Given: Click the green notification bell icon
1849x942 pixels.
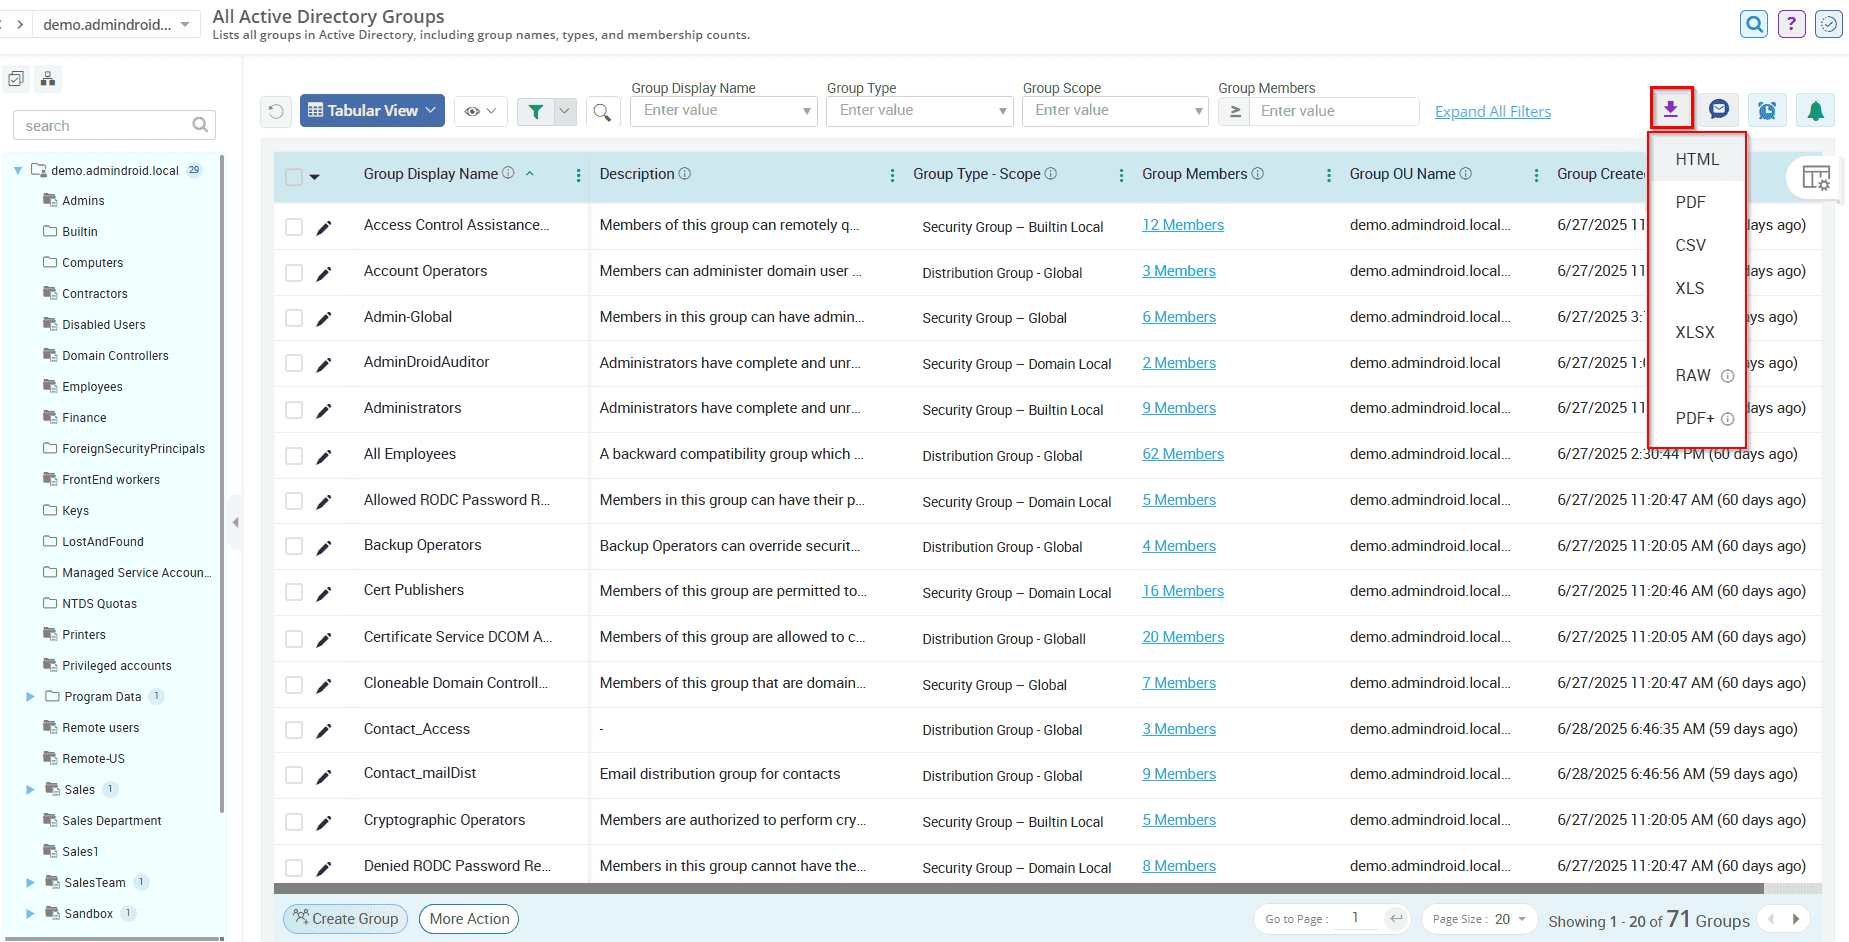Looking at the screenshot, I should (x=1815, y=109).
